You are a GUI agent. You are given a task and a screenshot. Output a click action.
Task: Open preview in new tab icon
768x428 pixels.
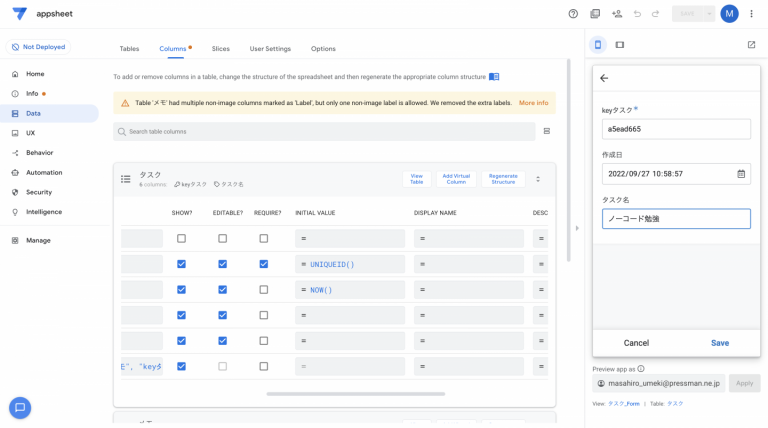click(x=751, y=45)
